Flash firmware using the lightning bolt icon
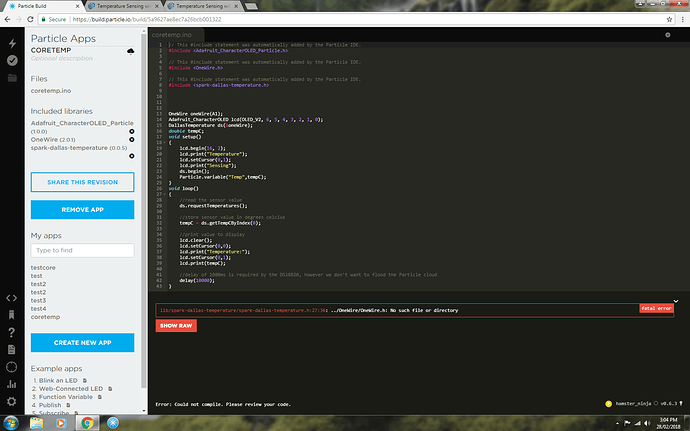 pyautogui.click(x=12, y=43)
